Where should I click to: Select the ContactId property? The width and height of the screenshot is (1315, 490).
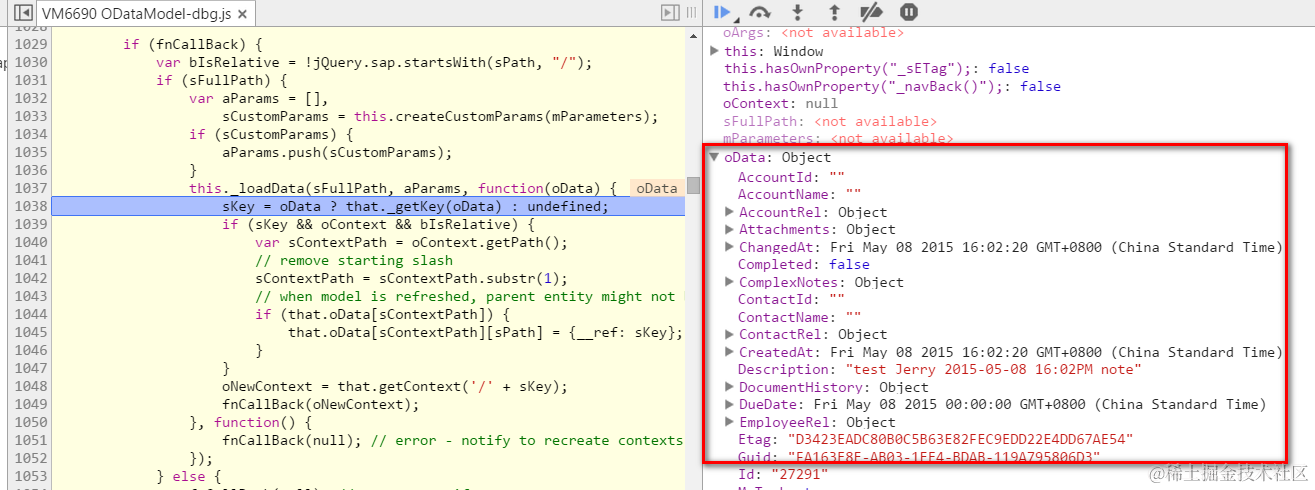click(x=791, y=299)
